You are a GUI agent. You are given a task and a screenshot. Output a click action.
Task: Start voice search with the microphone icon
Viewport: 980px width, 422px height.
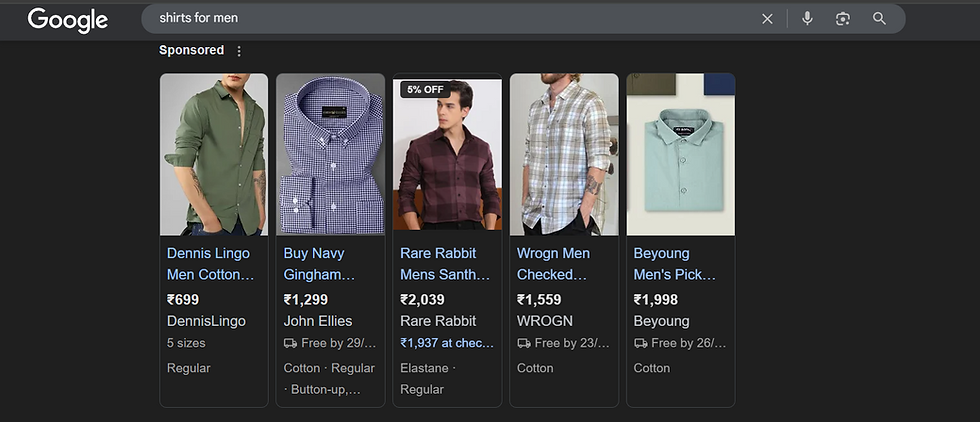click(x=807, y=19)
